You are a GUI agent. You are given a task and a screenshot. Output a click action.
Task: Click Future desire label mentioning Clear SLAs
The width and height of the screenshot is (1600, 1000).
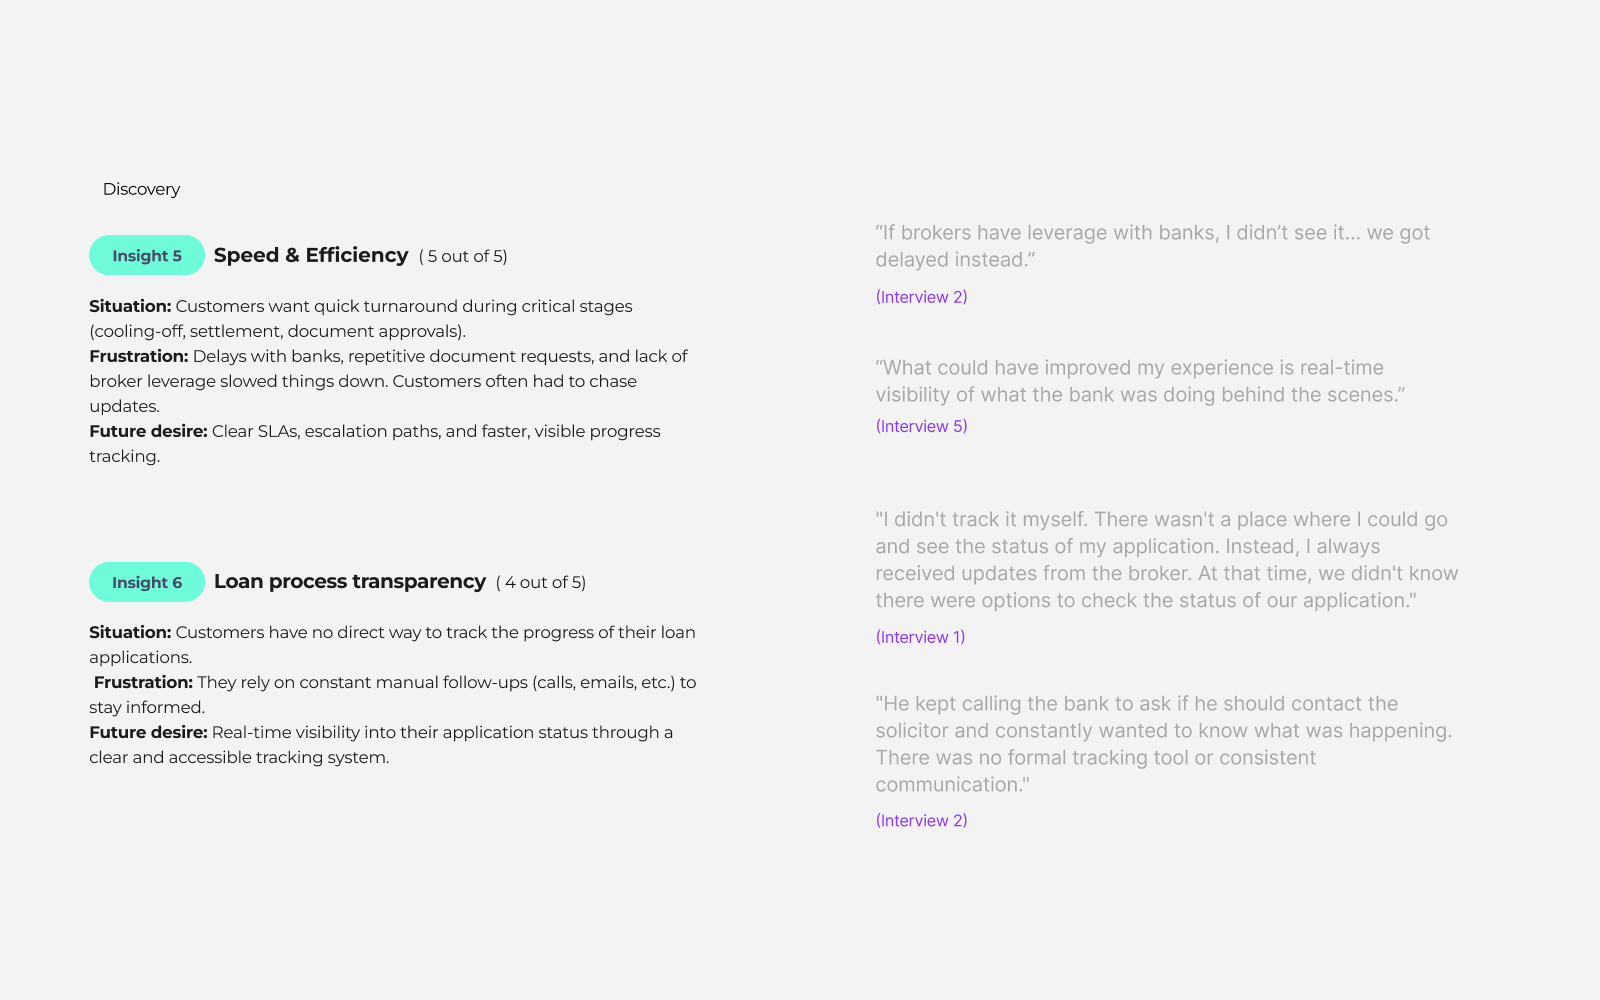click(148, 431)
